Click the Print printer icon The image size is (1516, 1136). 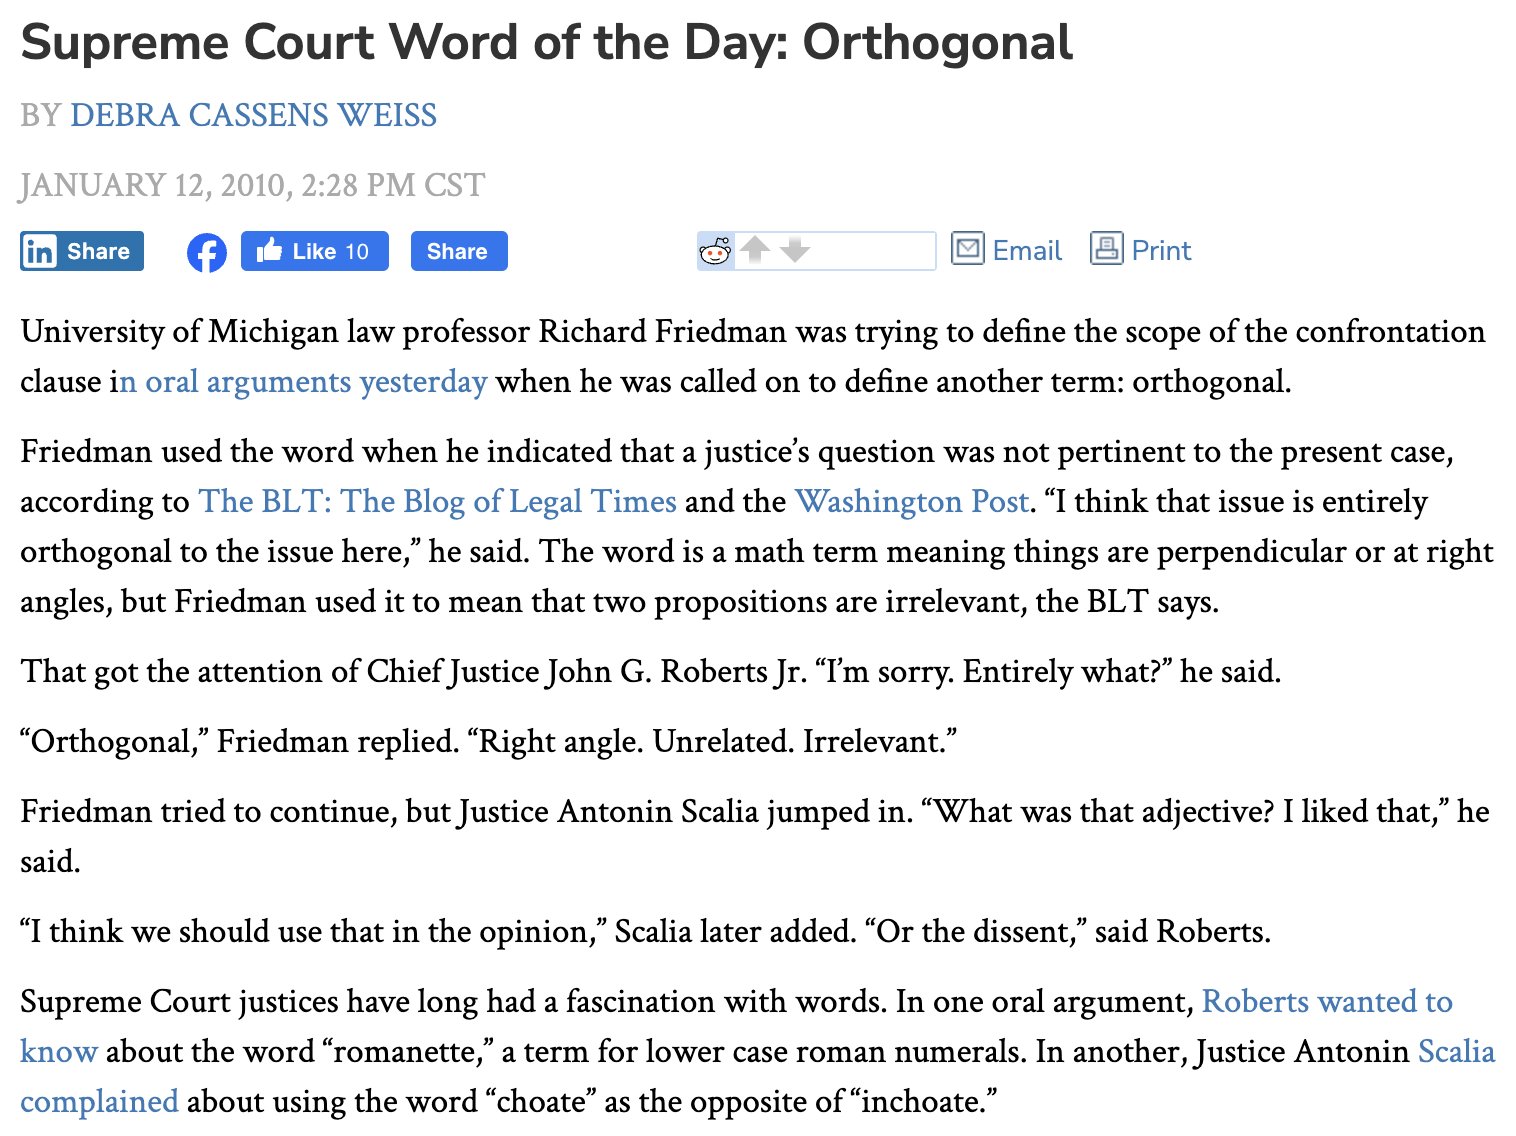1106,248
